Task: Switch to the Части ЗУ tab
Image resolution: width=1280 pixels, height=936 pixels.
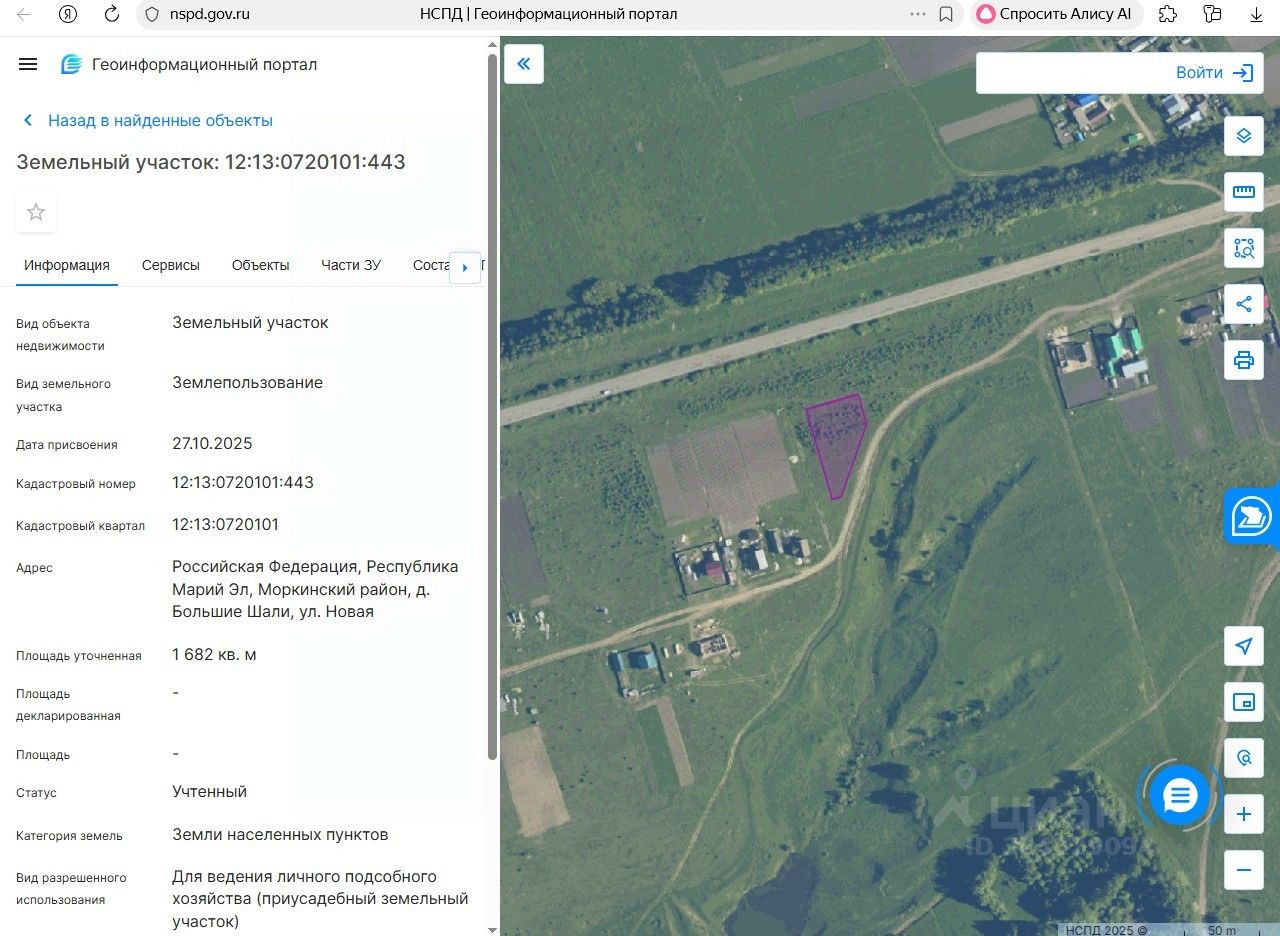Action: pos(351,265)
